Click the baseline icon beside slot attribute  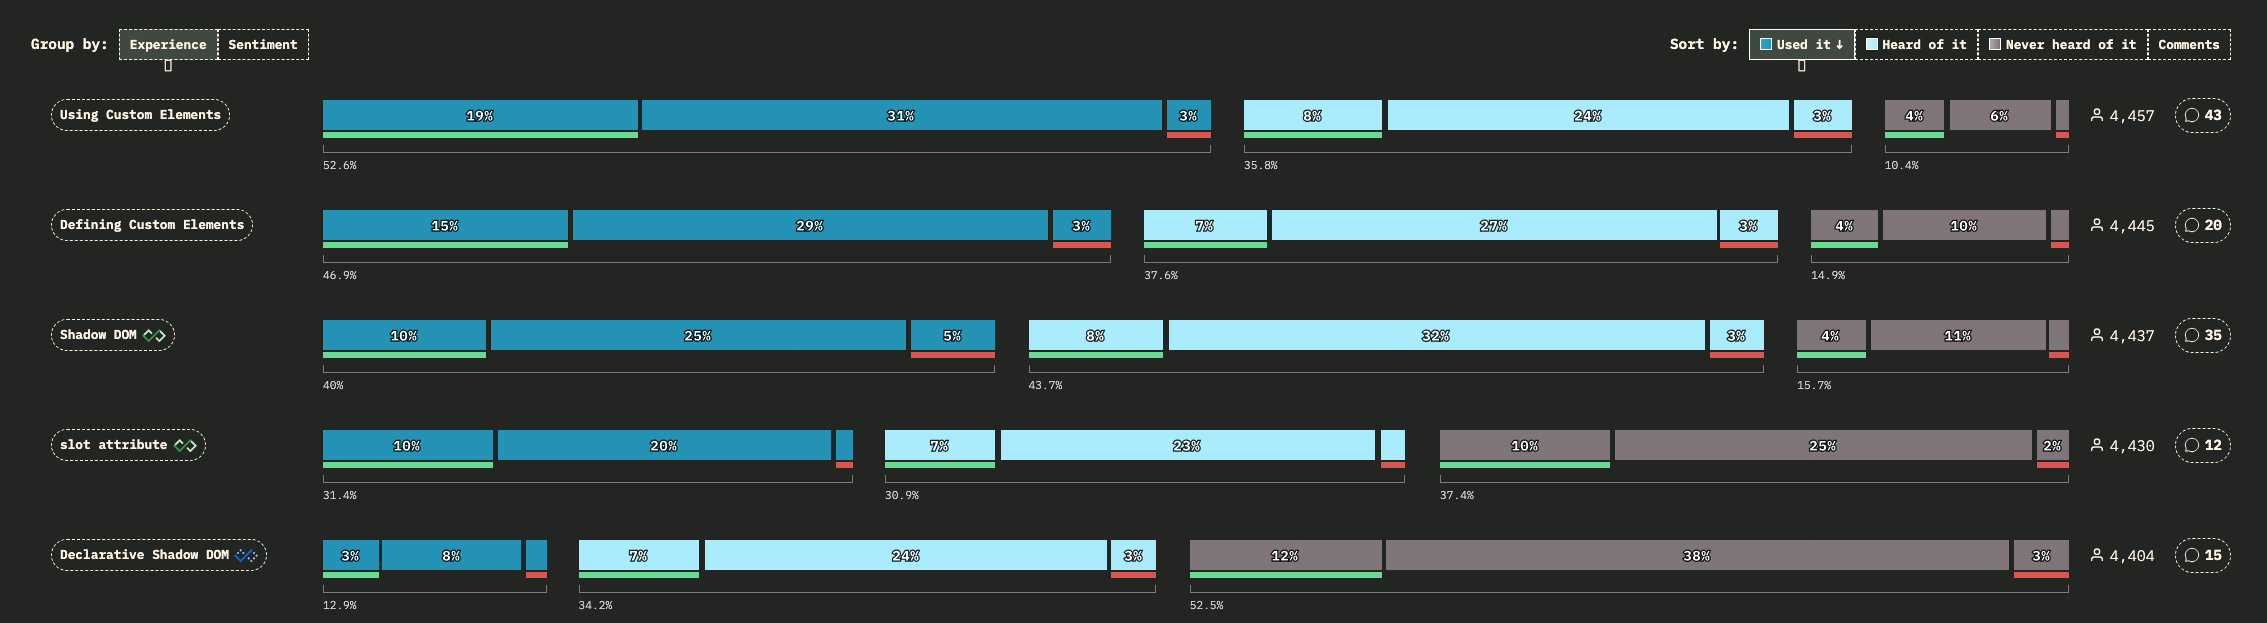coord(185,445)
